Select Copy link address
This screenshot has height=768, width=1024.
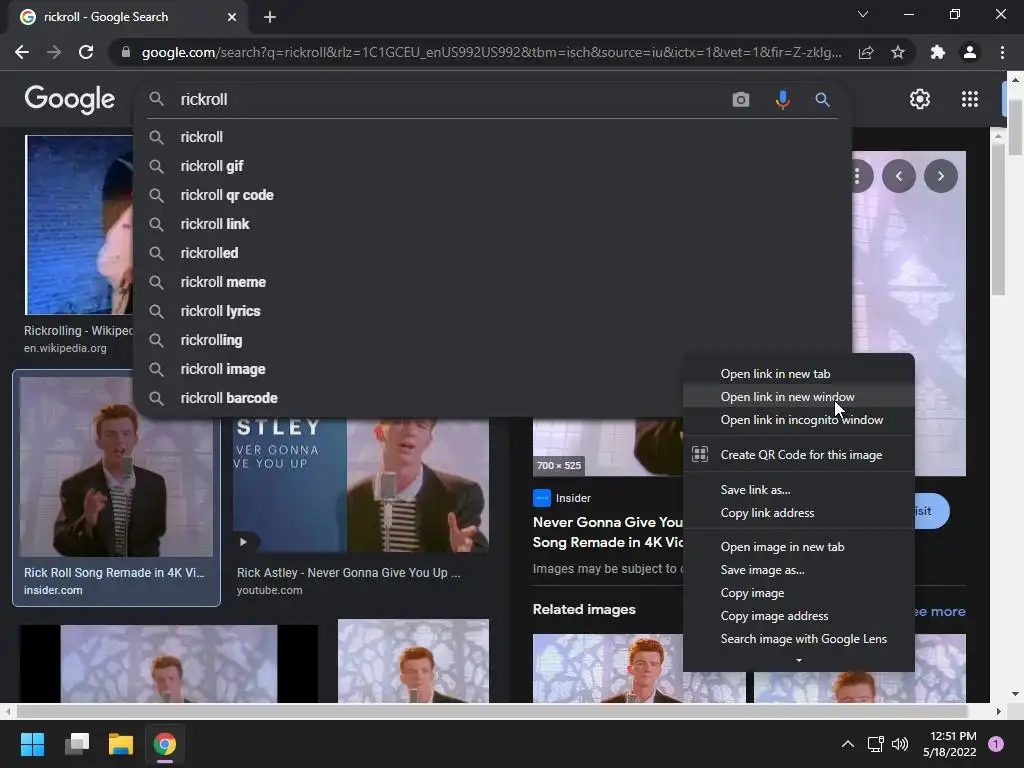(799, 513)
